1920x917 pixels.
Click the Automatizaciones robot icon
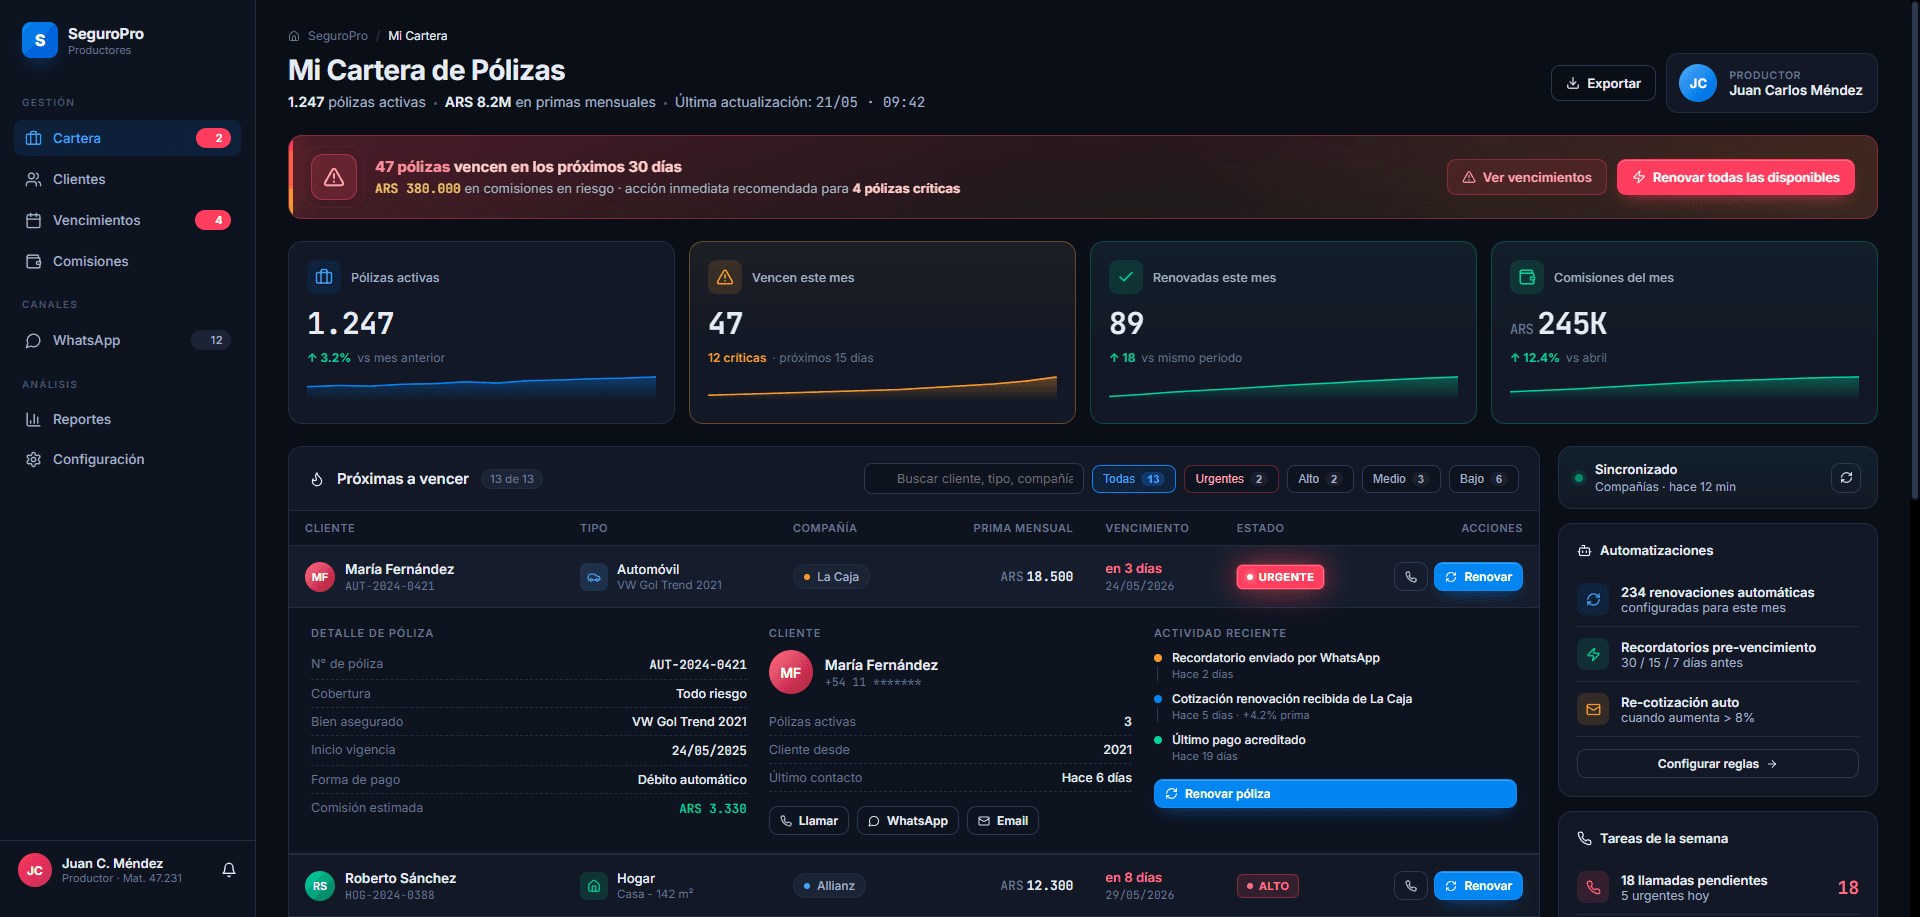(x=1584, y=551)
